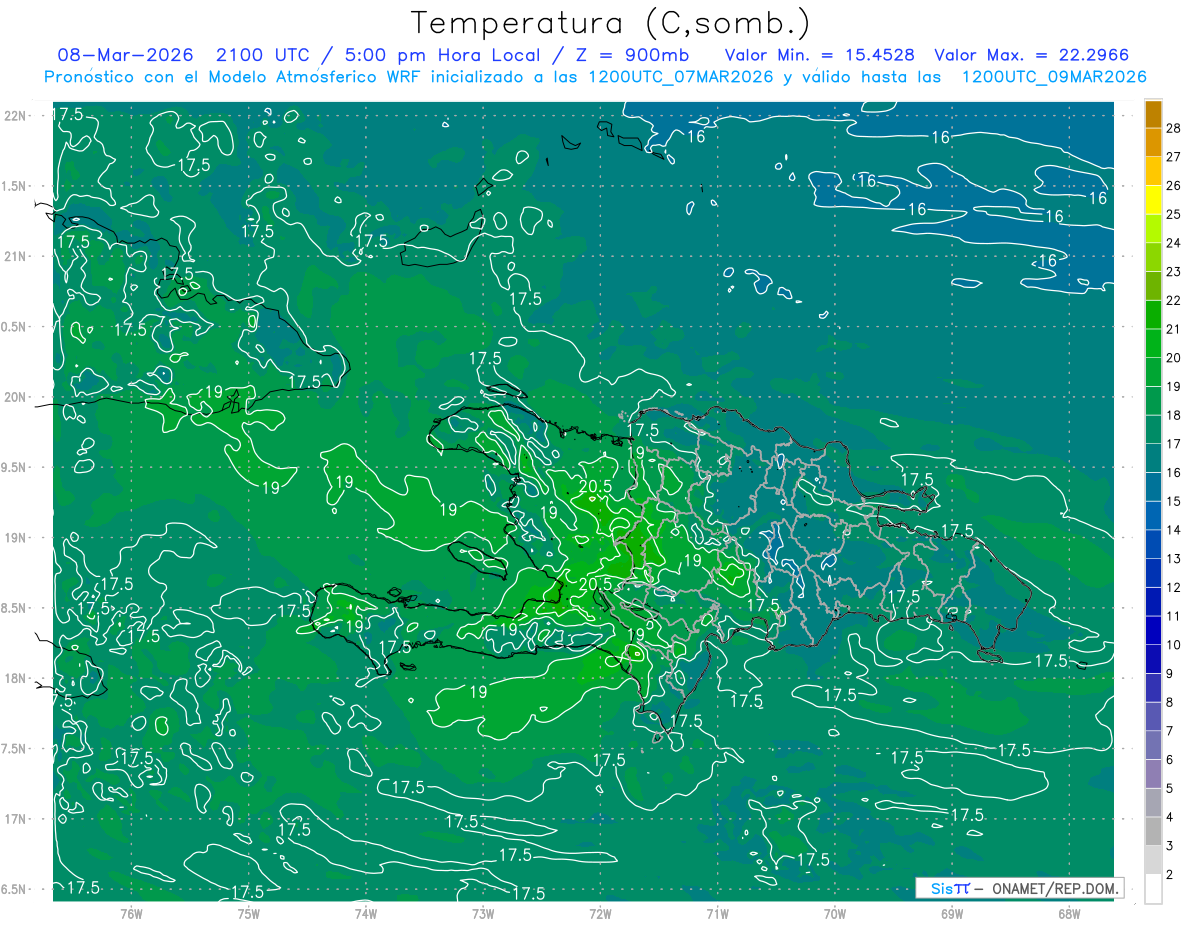This screenshot has width=1200, height=927.
Task: Click the white colorbar swatch below label 2
Action: 1153,889
